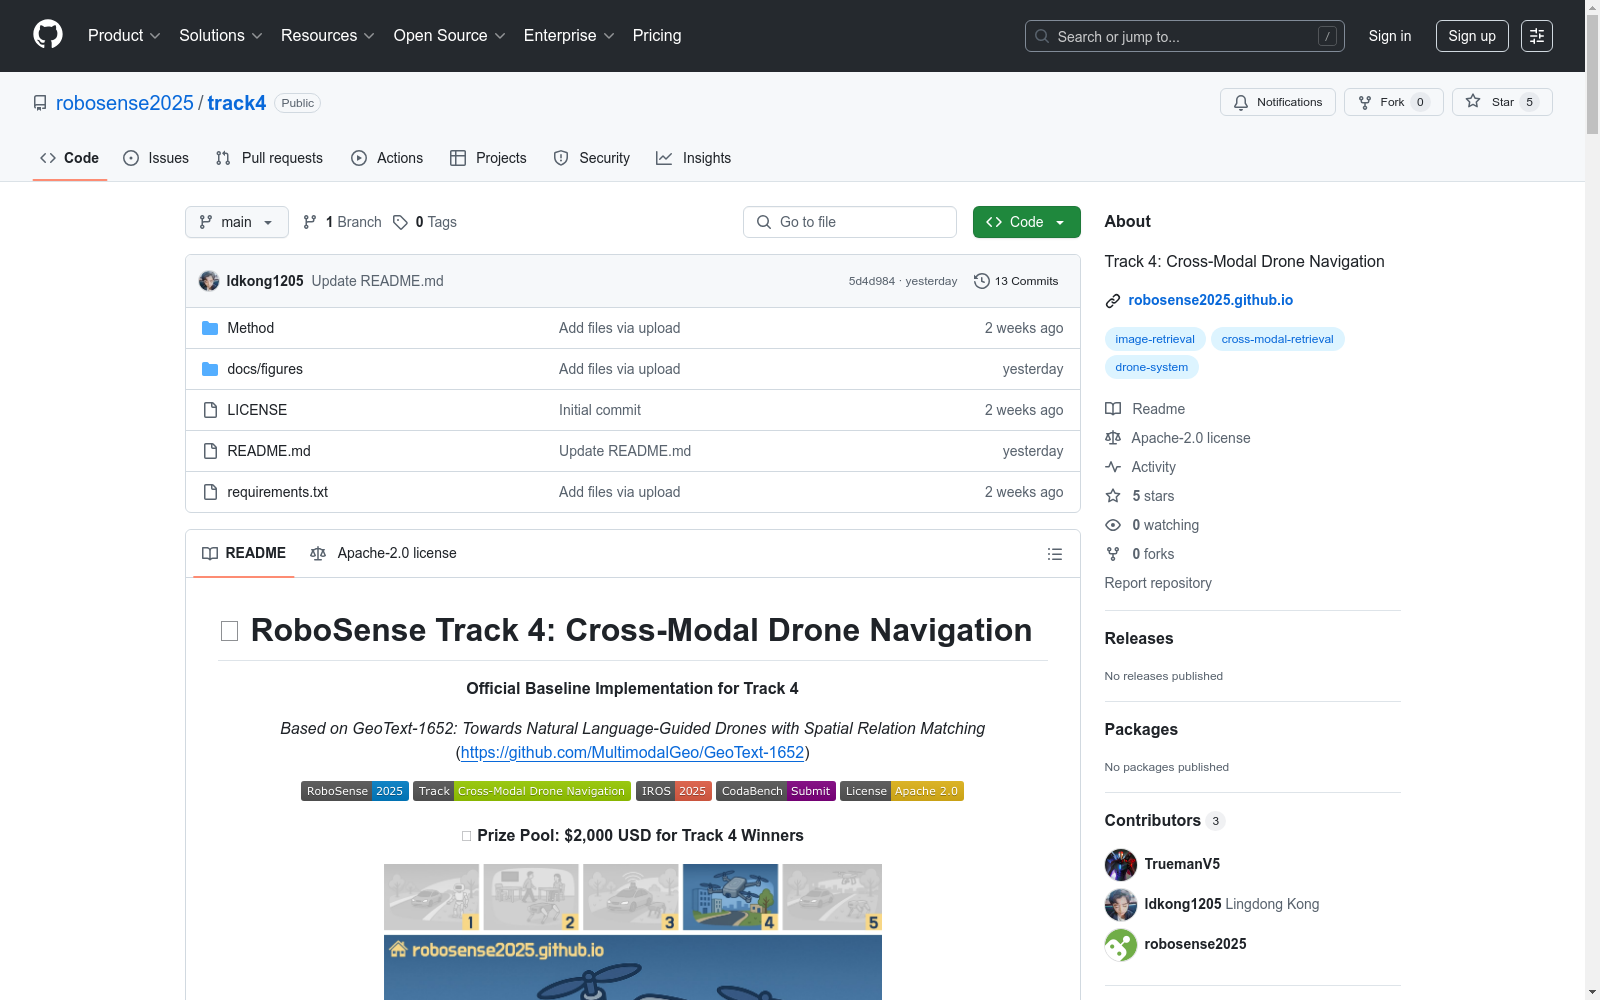Select the Apache-2.0 license tab
Image resolution: width=1600 pixels, height=1000 pixels.
(383, 553)
